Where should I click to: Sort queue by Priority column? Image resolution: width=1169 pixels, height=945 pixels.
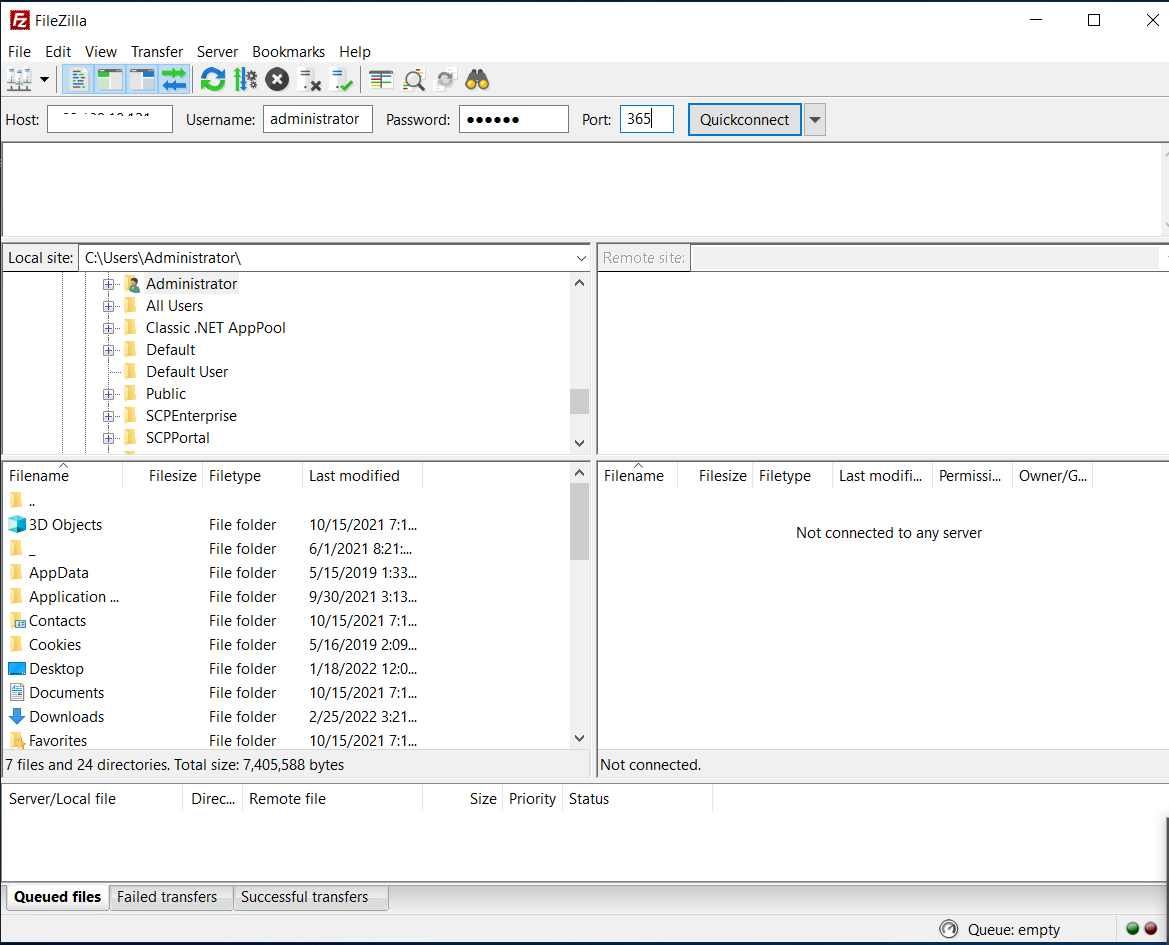(x=532, y=799)
